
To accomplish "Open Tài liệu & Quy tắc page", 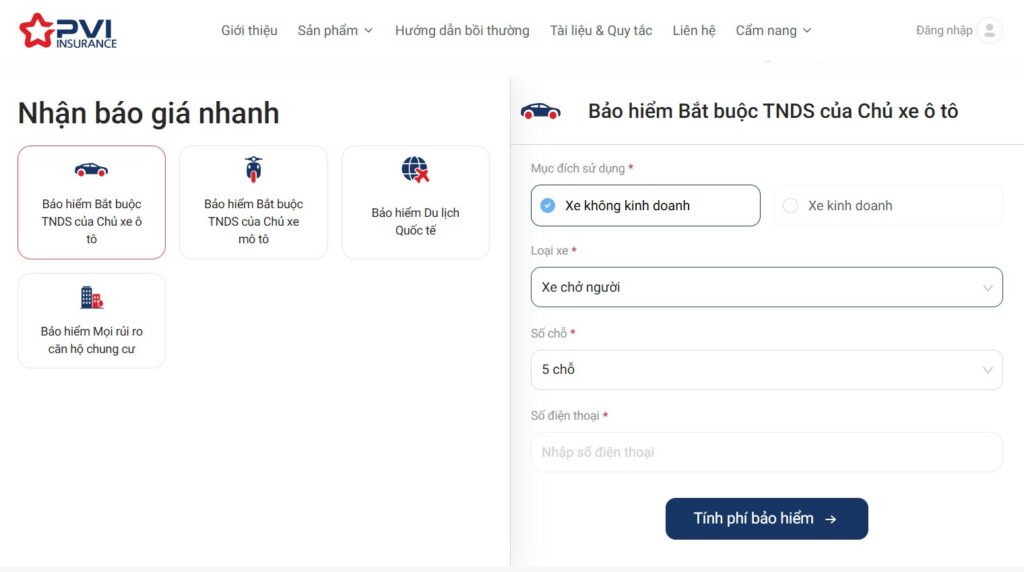I will coord(601,30).
